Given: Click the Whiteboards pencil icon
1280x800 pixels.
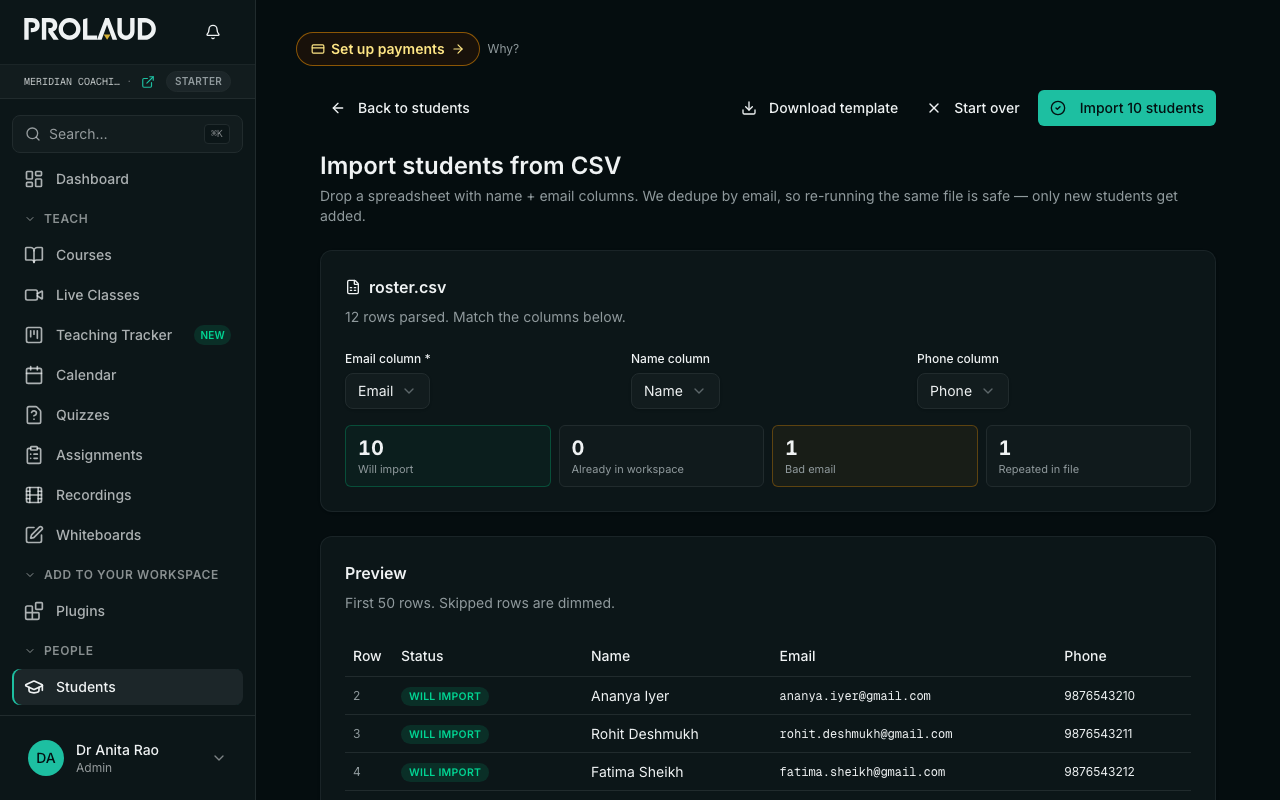Looking at the screenshot, I should 34,535.
